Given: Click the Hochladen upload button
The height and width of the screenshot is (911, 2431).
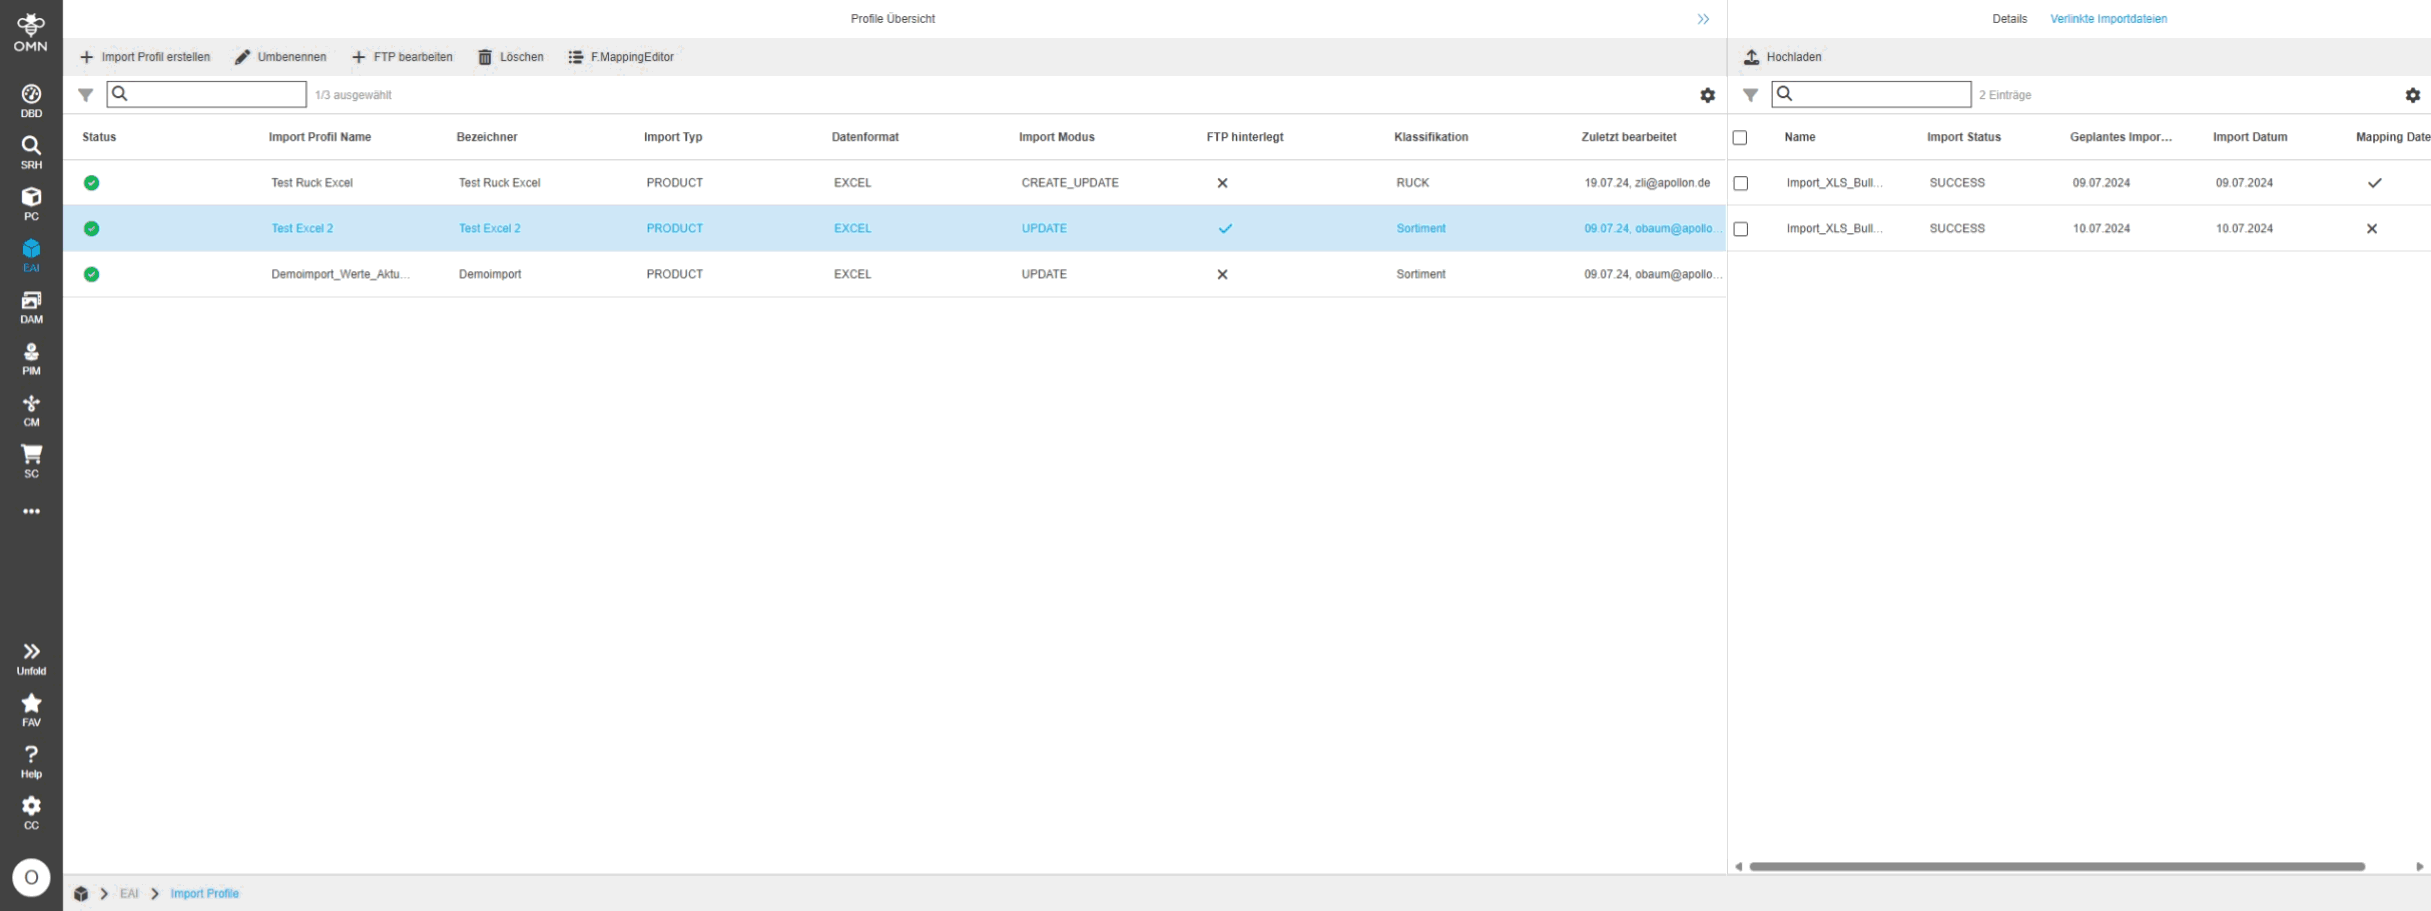Looking at the screenshot, I should pos(1782,57).
